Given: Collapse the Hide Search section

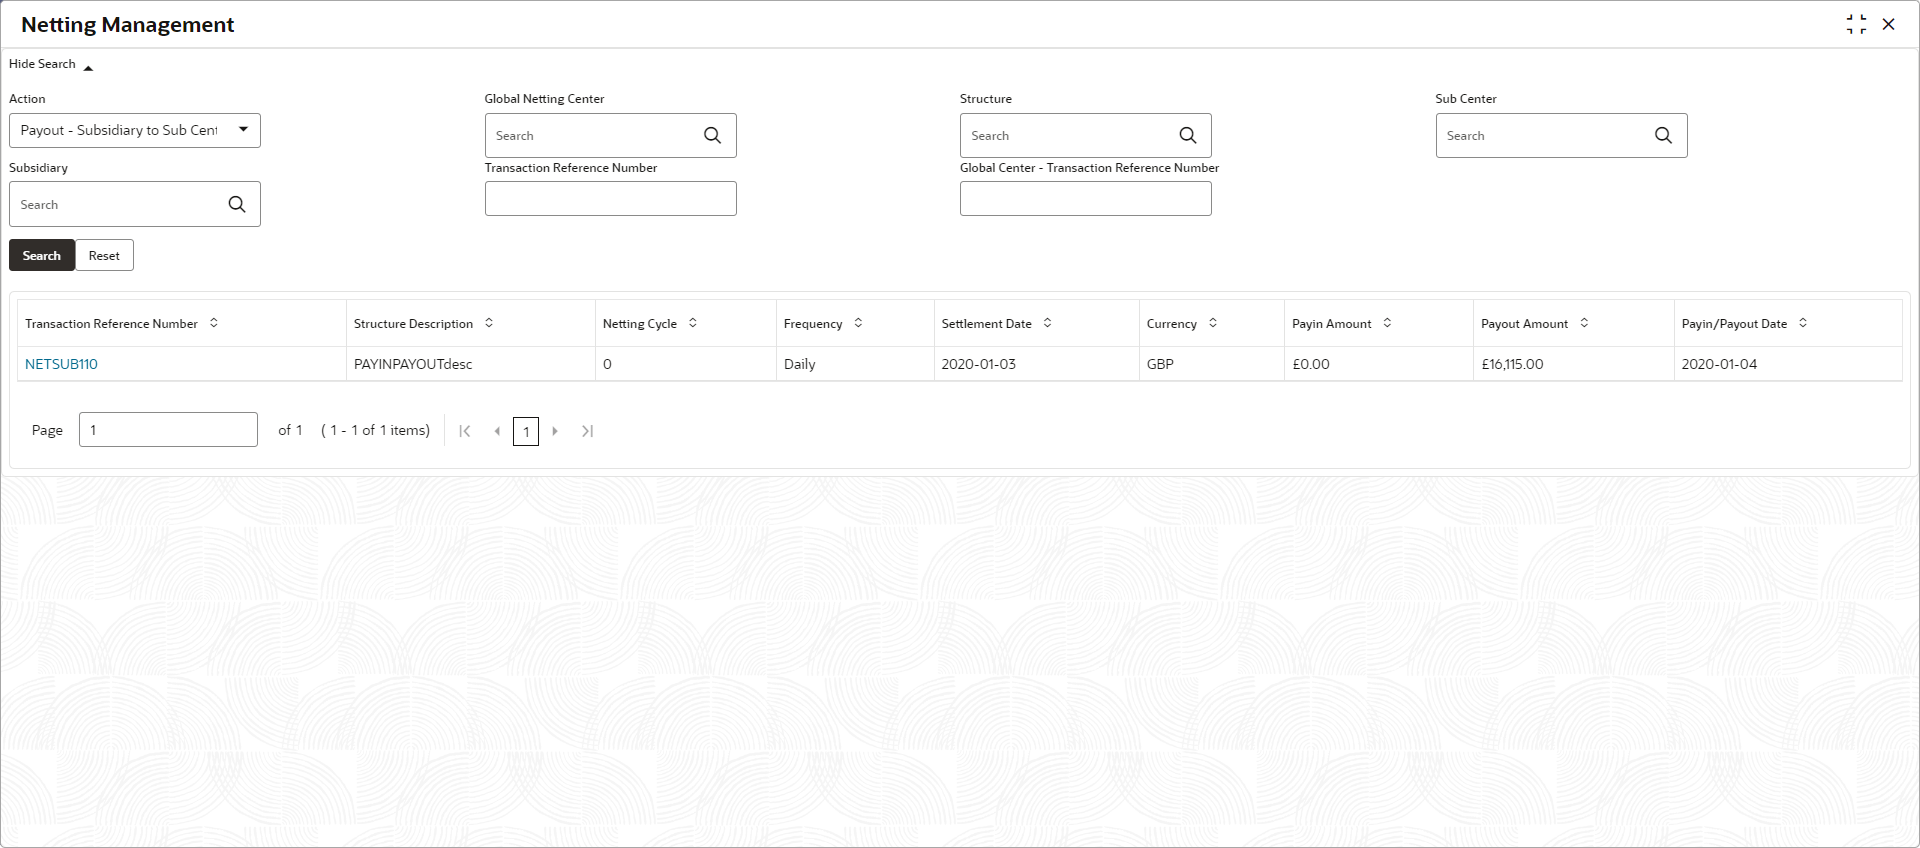Looking at the screenshot, I should tap(51, 65).
